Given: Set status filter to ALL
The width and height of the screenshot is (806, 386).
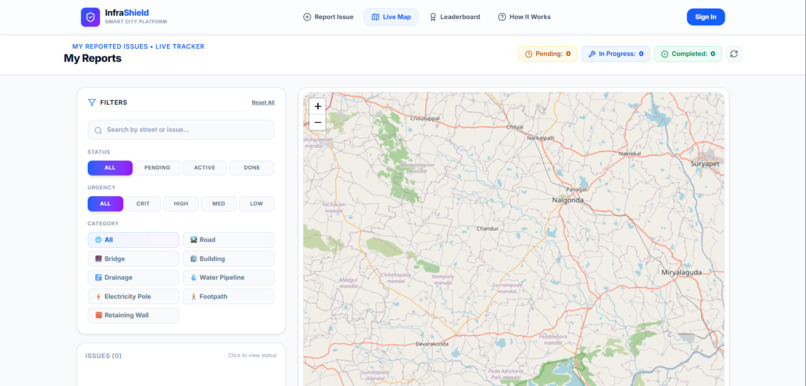Looking at the screenshot, I should pos(110,168).
